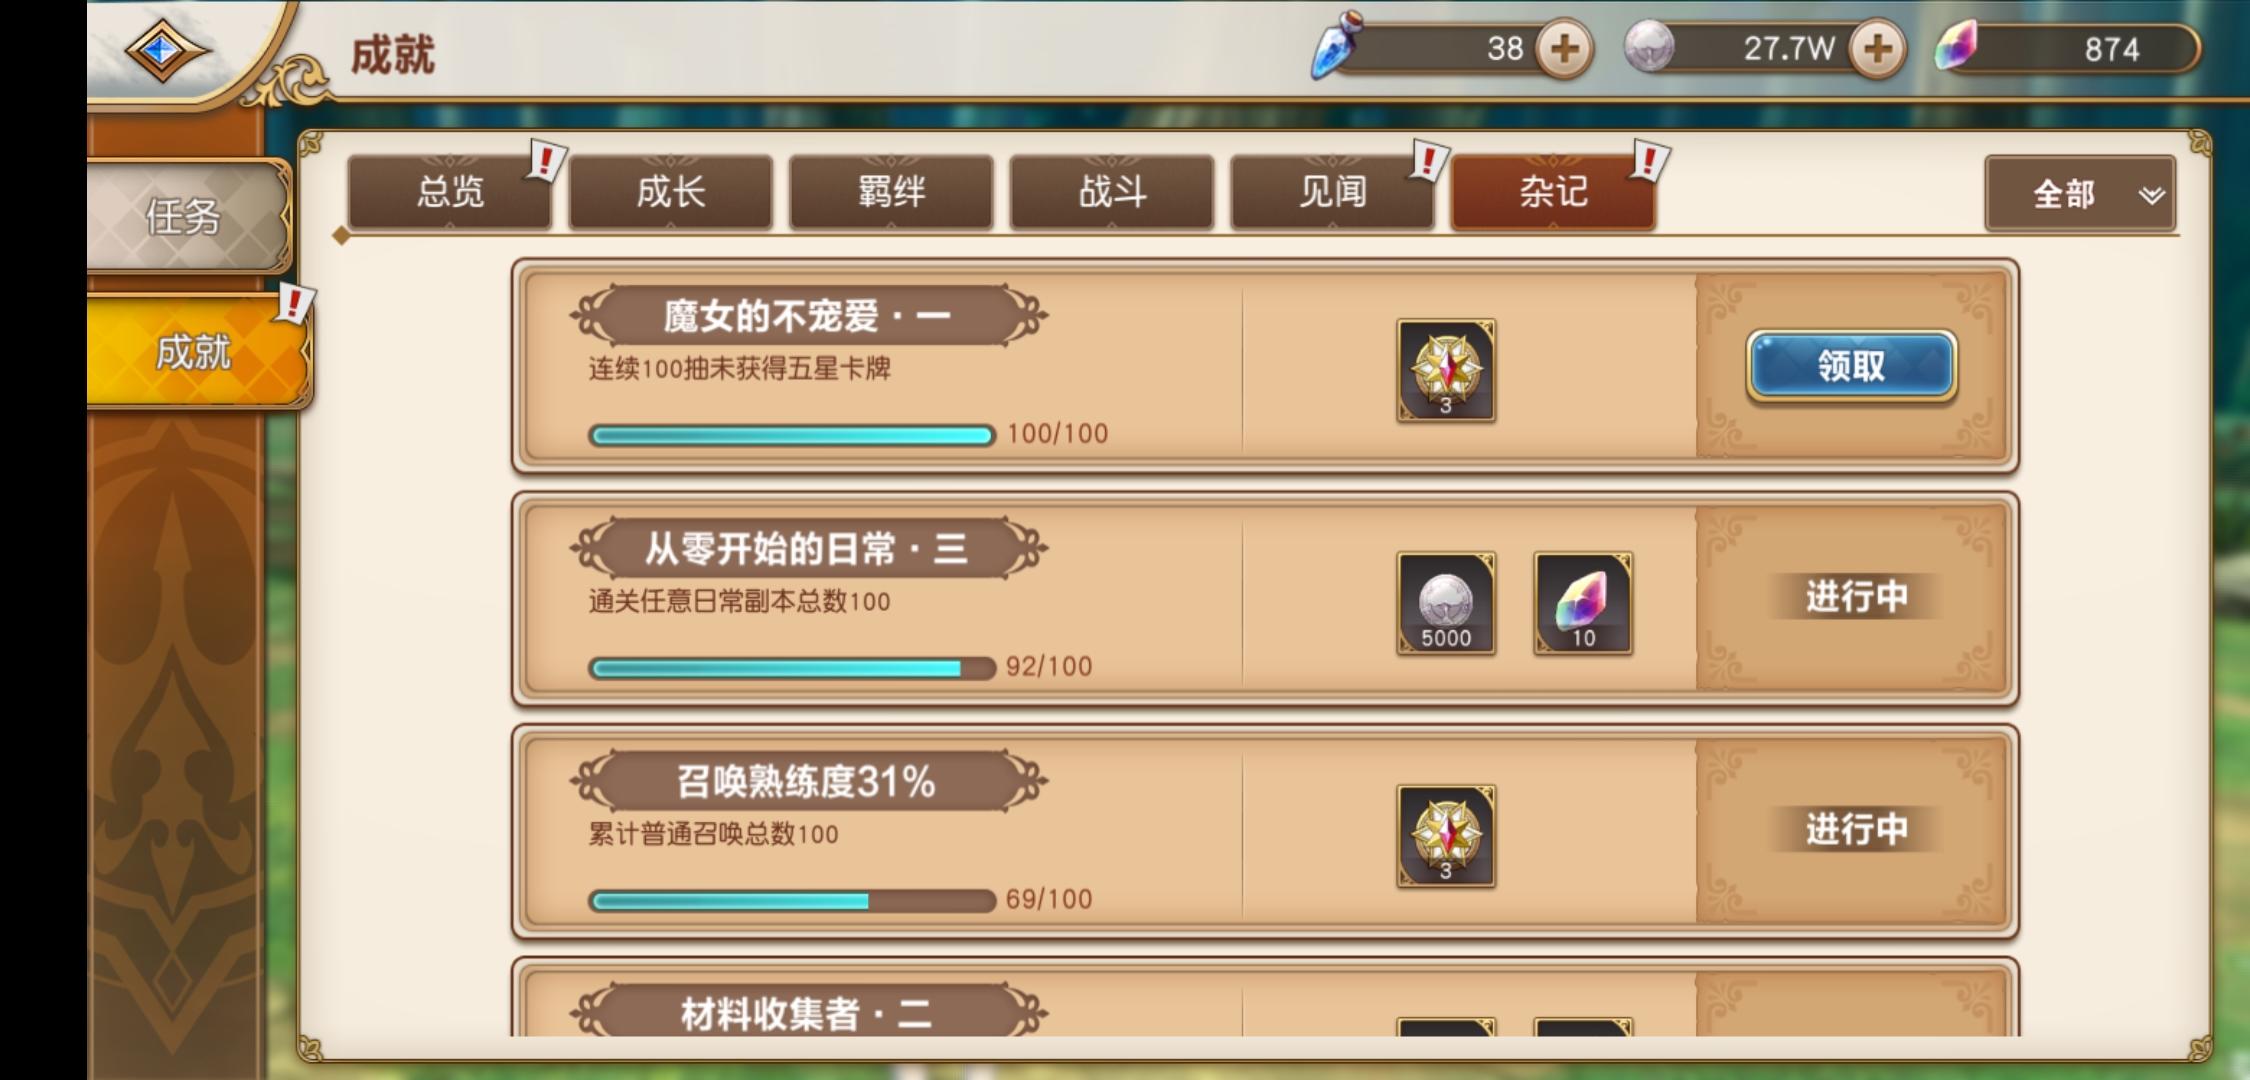Open the 见闻 tab

(x=1333, y=192)
